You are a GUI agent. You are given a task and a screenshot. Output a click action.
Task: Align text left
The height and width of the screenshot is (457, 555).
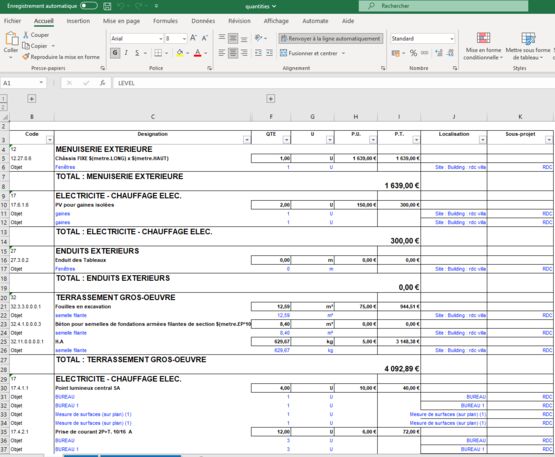point(222,53)
